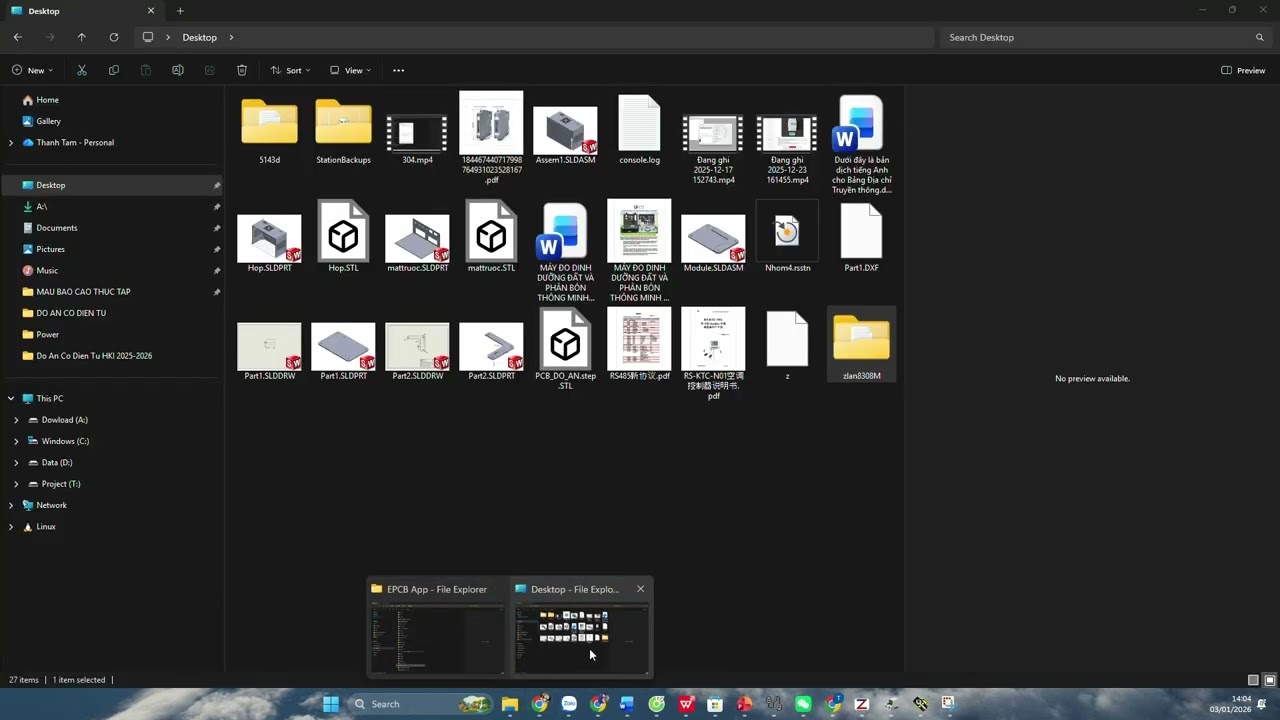The width and height of the screenshot is (1280, 720).
Task: Open the View dropdown menu
Action: point(351,70)
